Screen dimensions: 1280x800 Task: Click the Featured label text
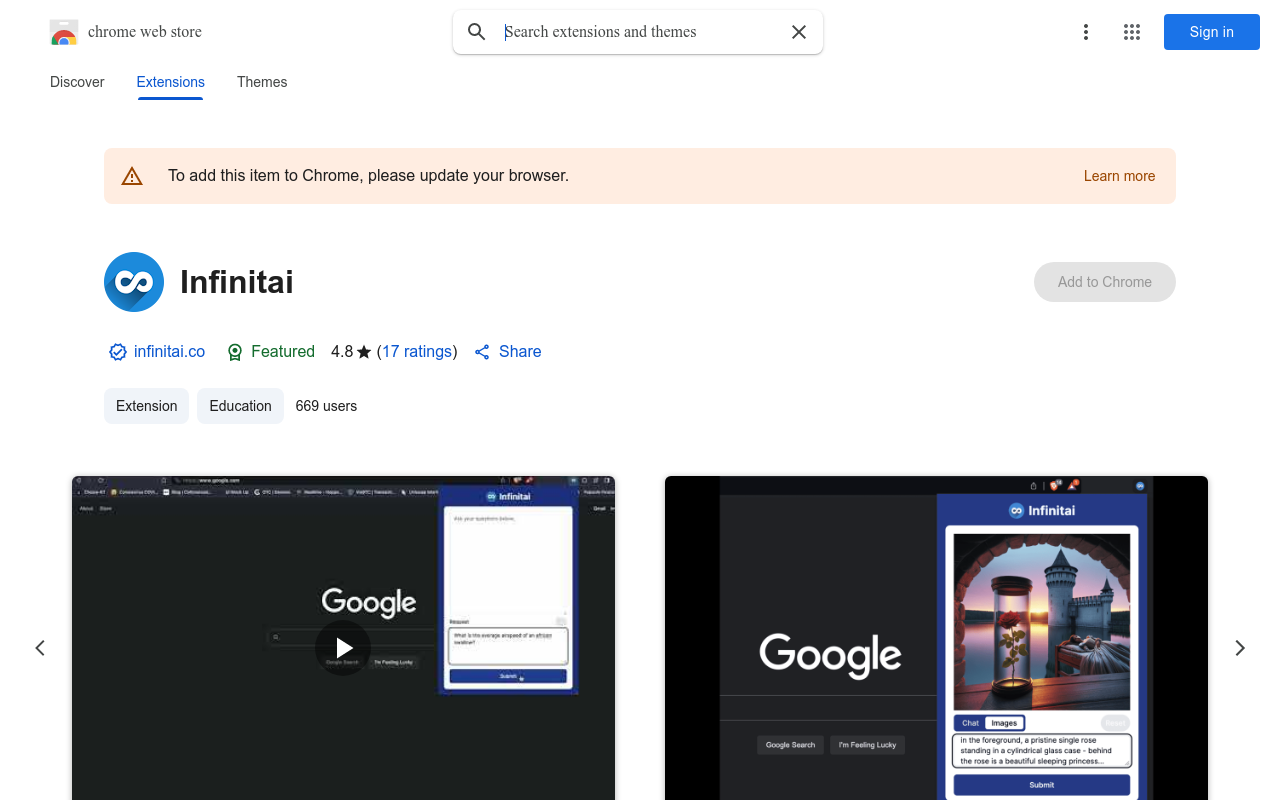(283, 352)
